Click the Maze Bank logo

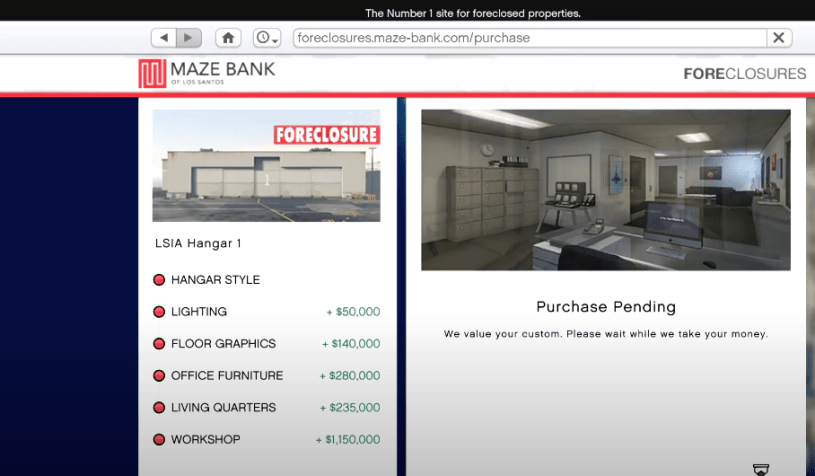point(207,73)
